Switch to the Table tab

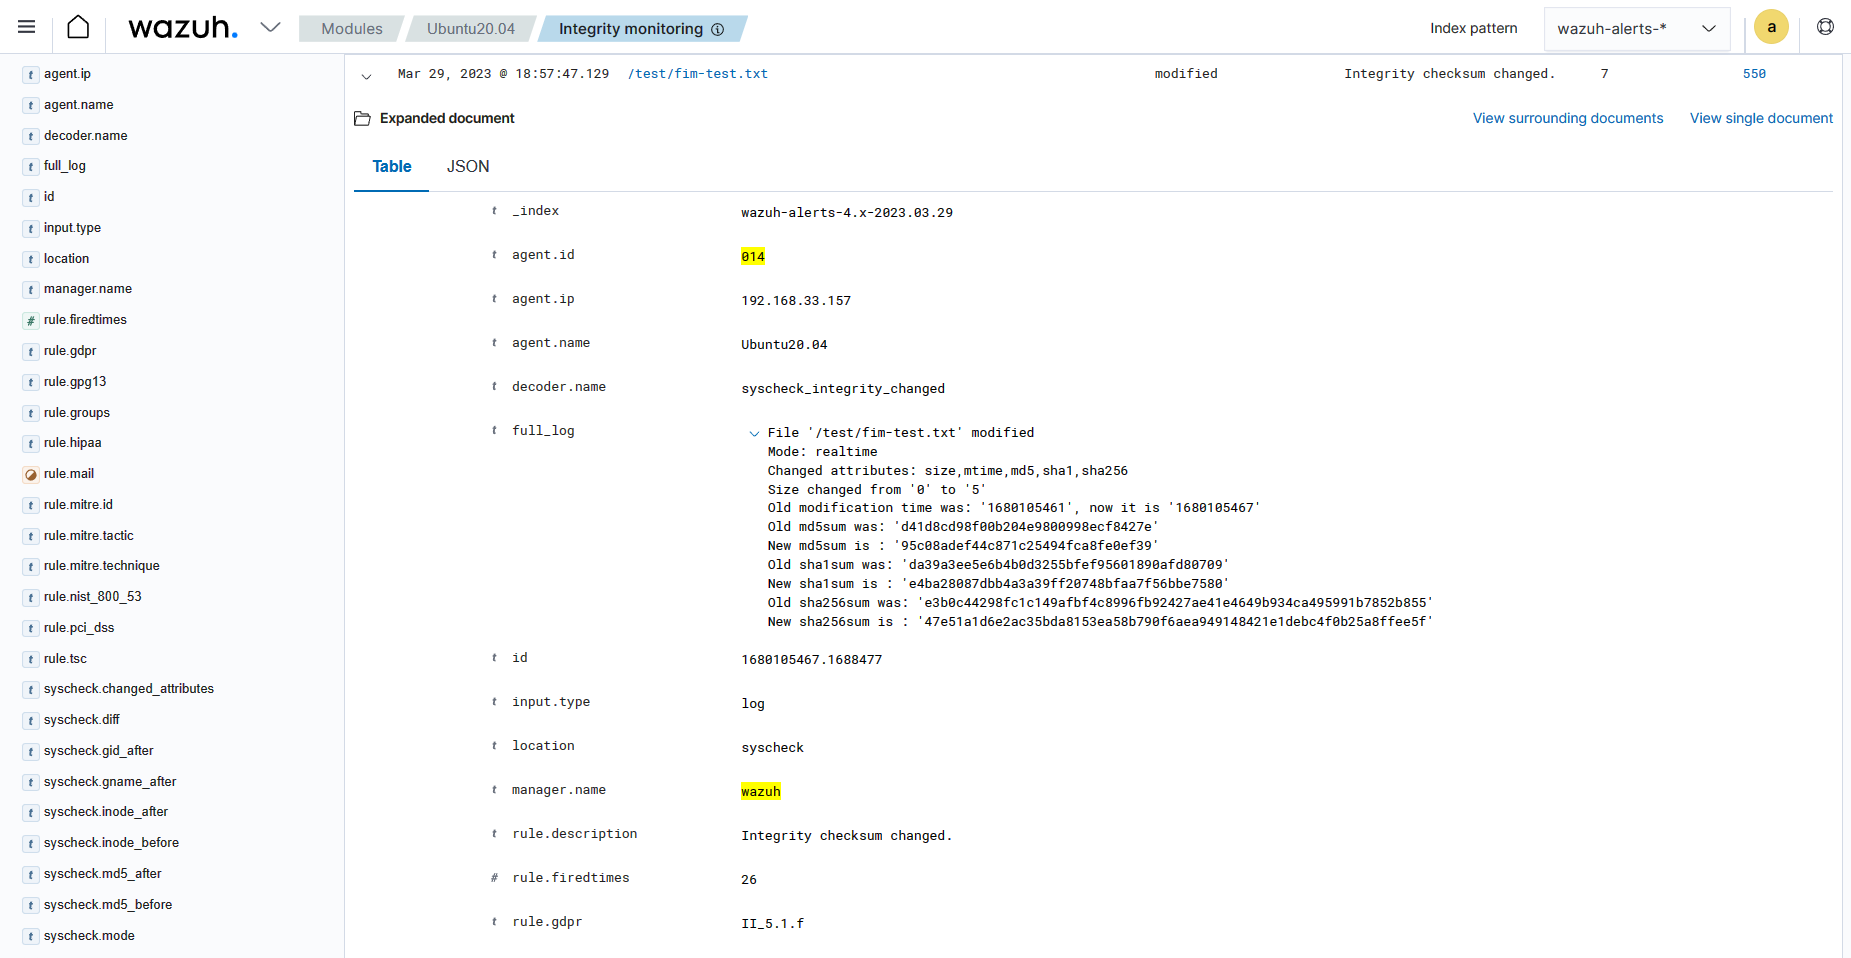tap(392, 167)
